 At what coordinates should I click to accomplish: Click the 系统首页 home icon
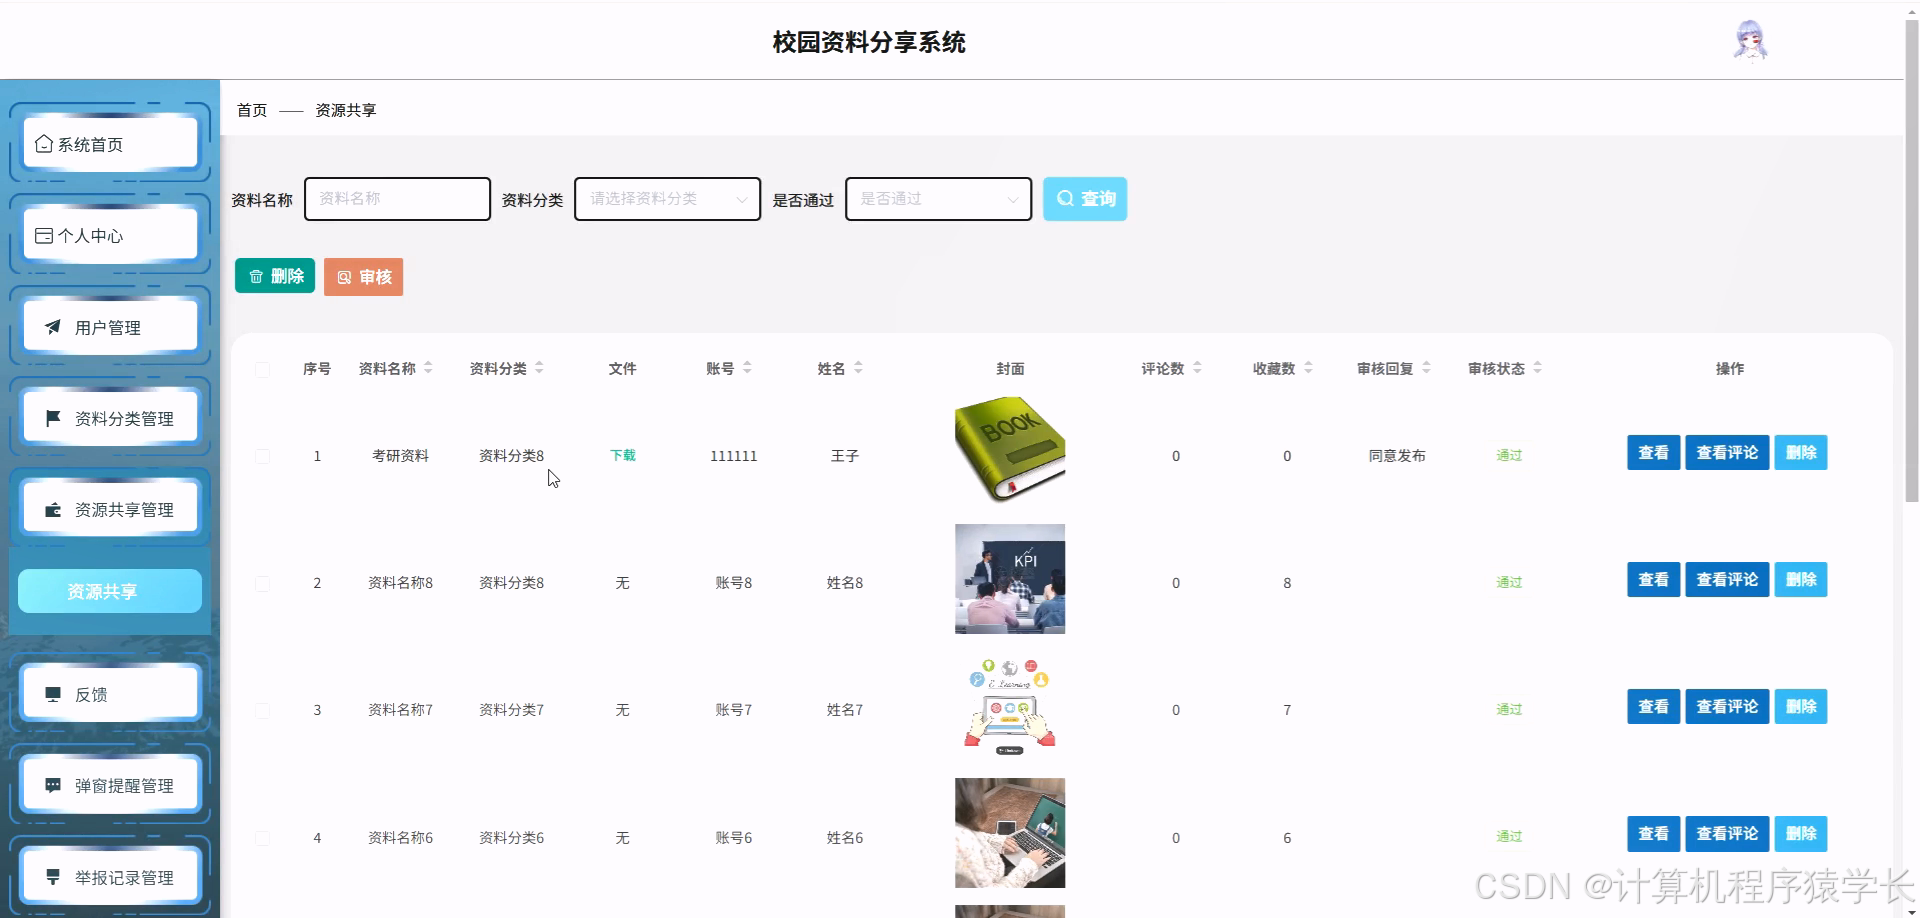pos(44,143)
